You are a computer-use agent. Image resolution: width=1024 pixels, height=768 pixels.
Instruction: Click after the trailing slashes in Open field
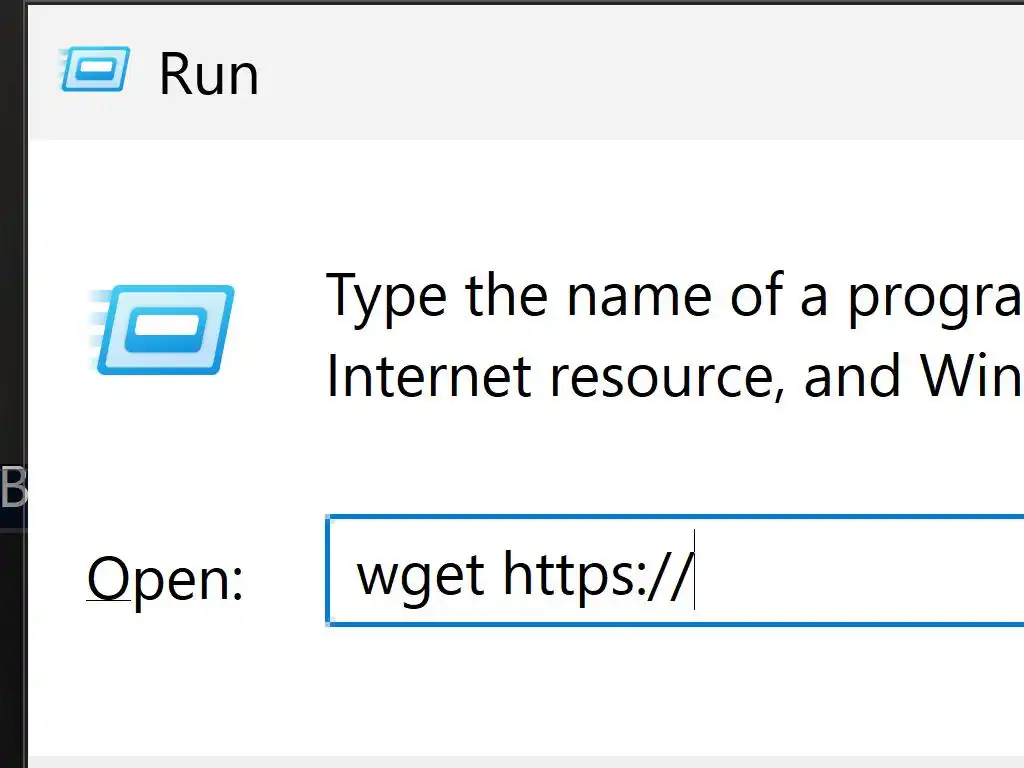pyautogui.click(x=694, y=571)
